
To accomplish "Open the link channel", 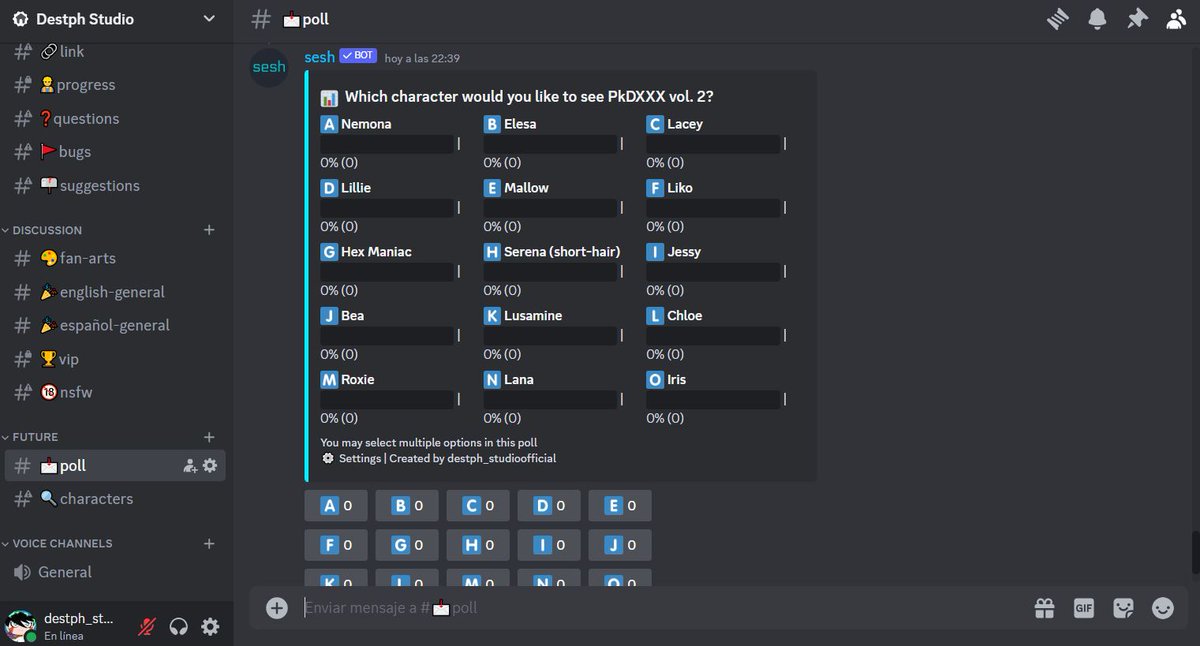I will point(116,52).
